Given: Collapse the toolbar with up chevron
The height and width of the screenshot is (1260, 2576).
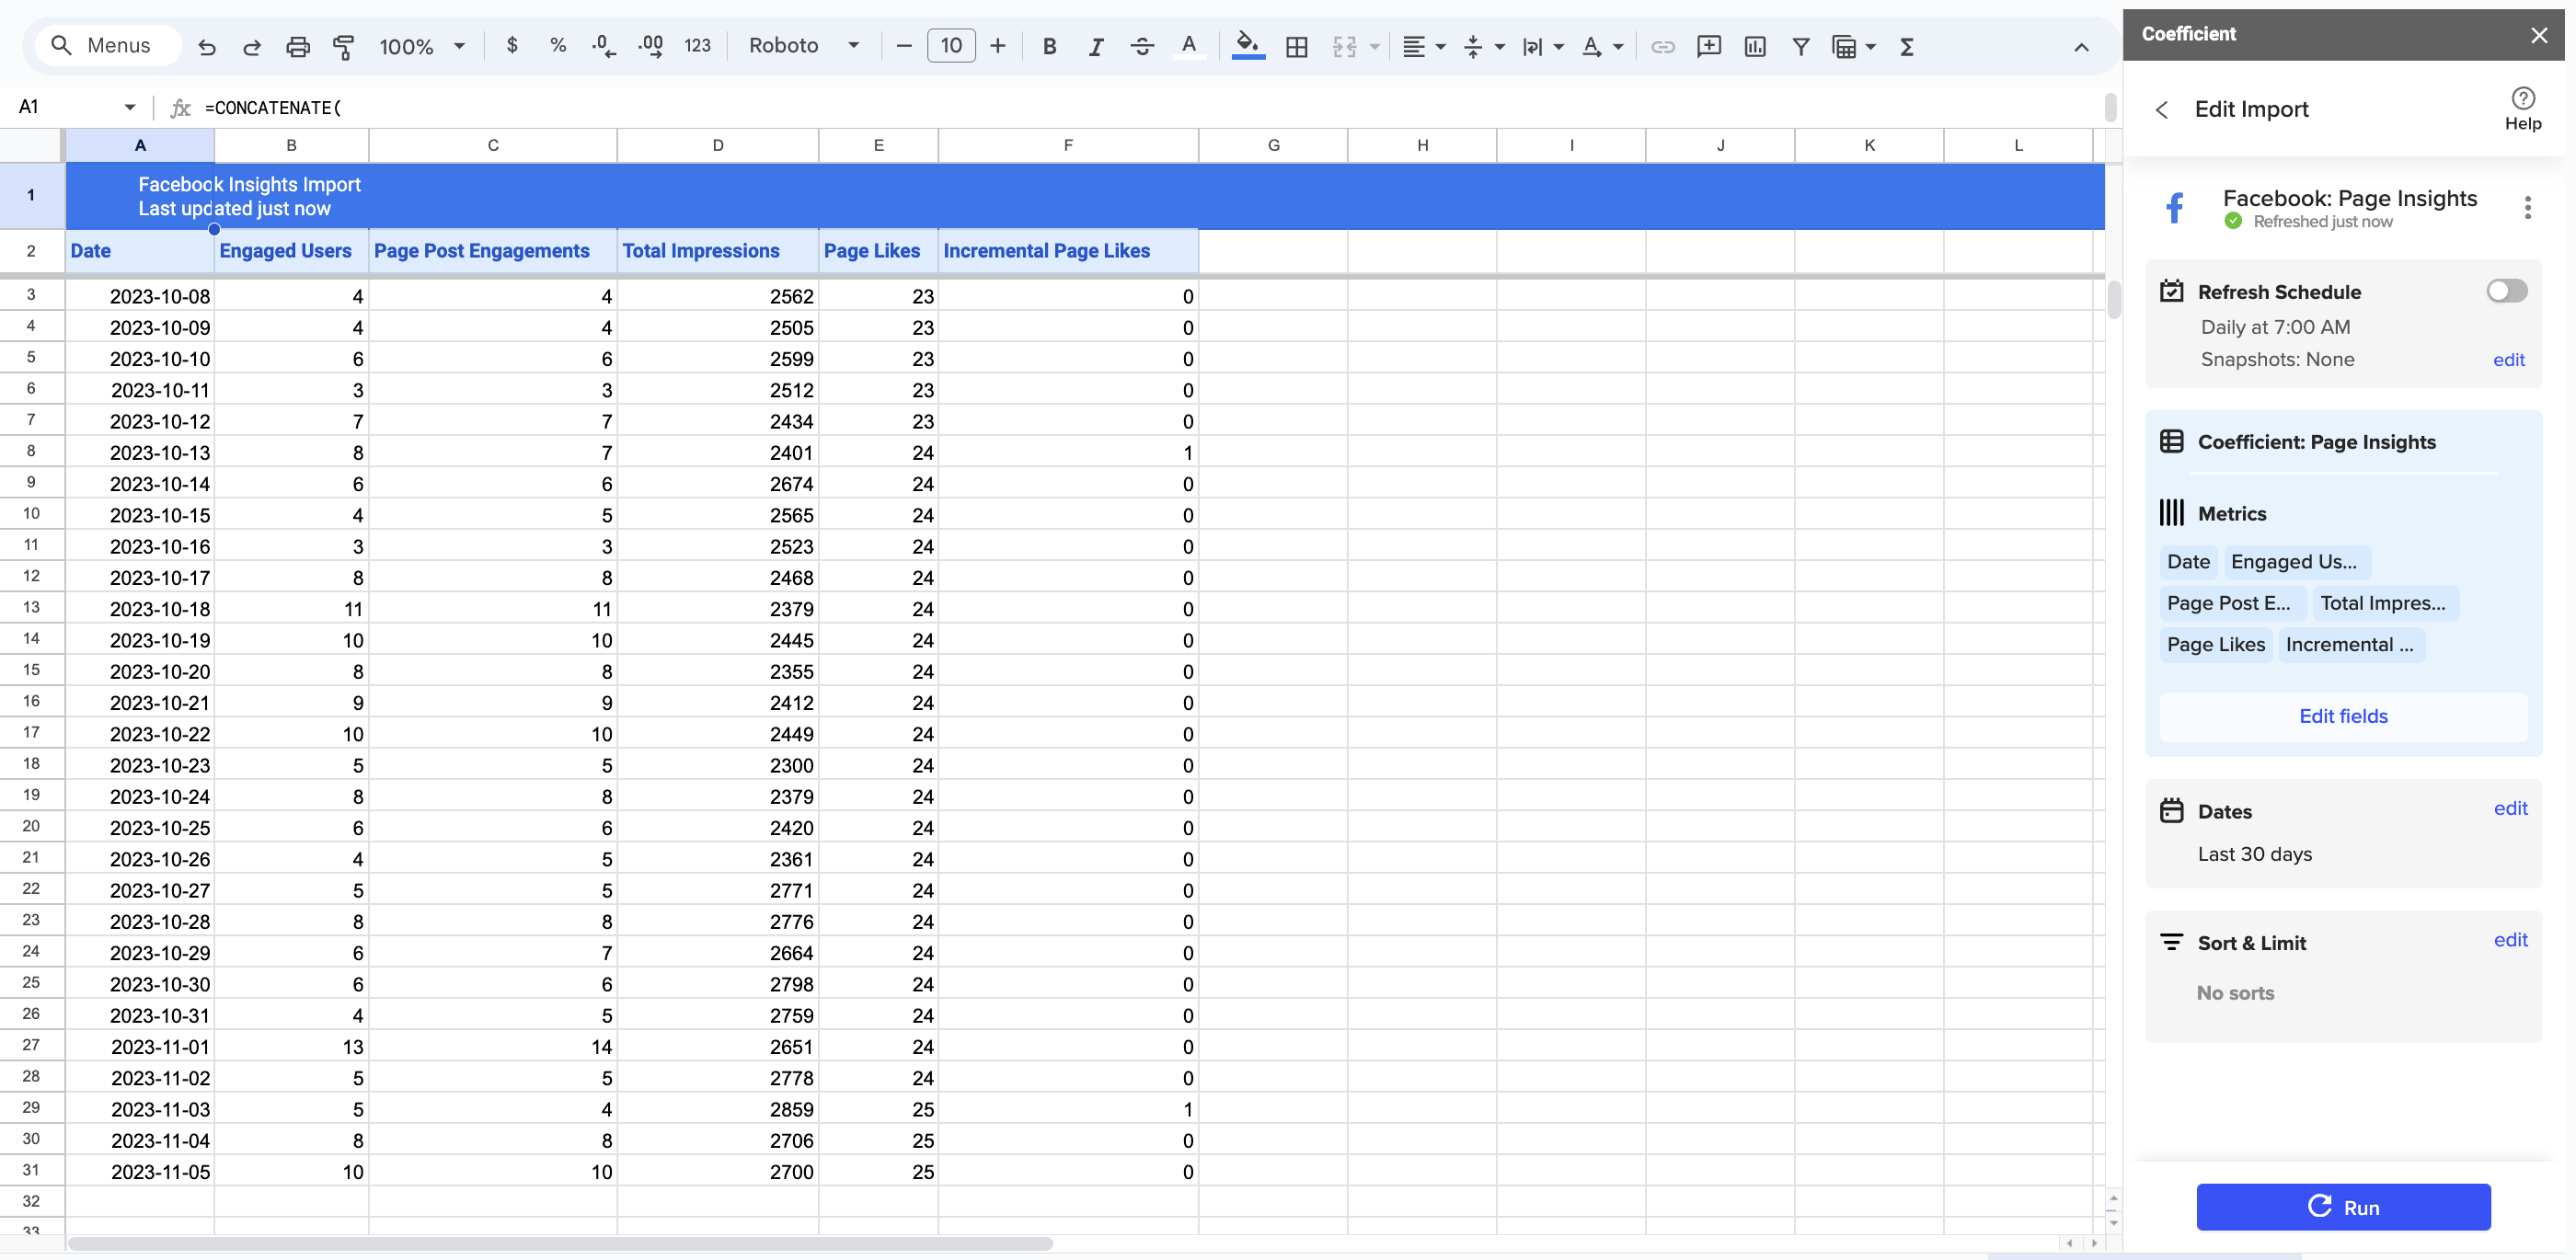Looking at the screenshot, I should 2081,47.
